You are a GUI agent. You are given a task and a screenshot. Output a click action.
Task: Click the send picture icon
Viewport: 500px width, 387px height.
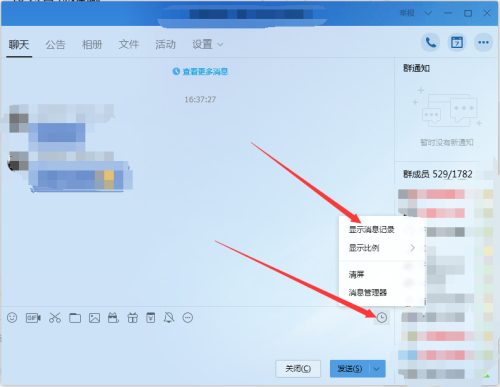(x=95, y=318)
